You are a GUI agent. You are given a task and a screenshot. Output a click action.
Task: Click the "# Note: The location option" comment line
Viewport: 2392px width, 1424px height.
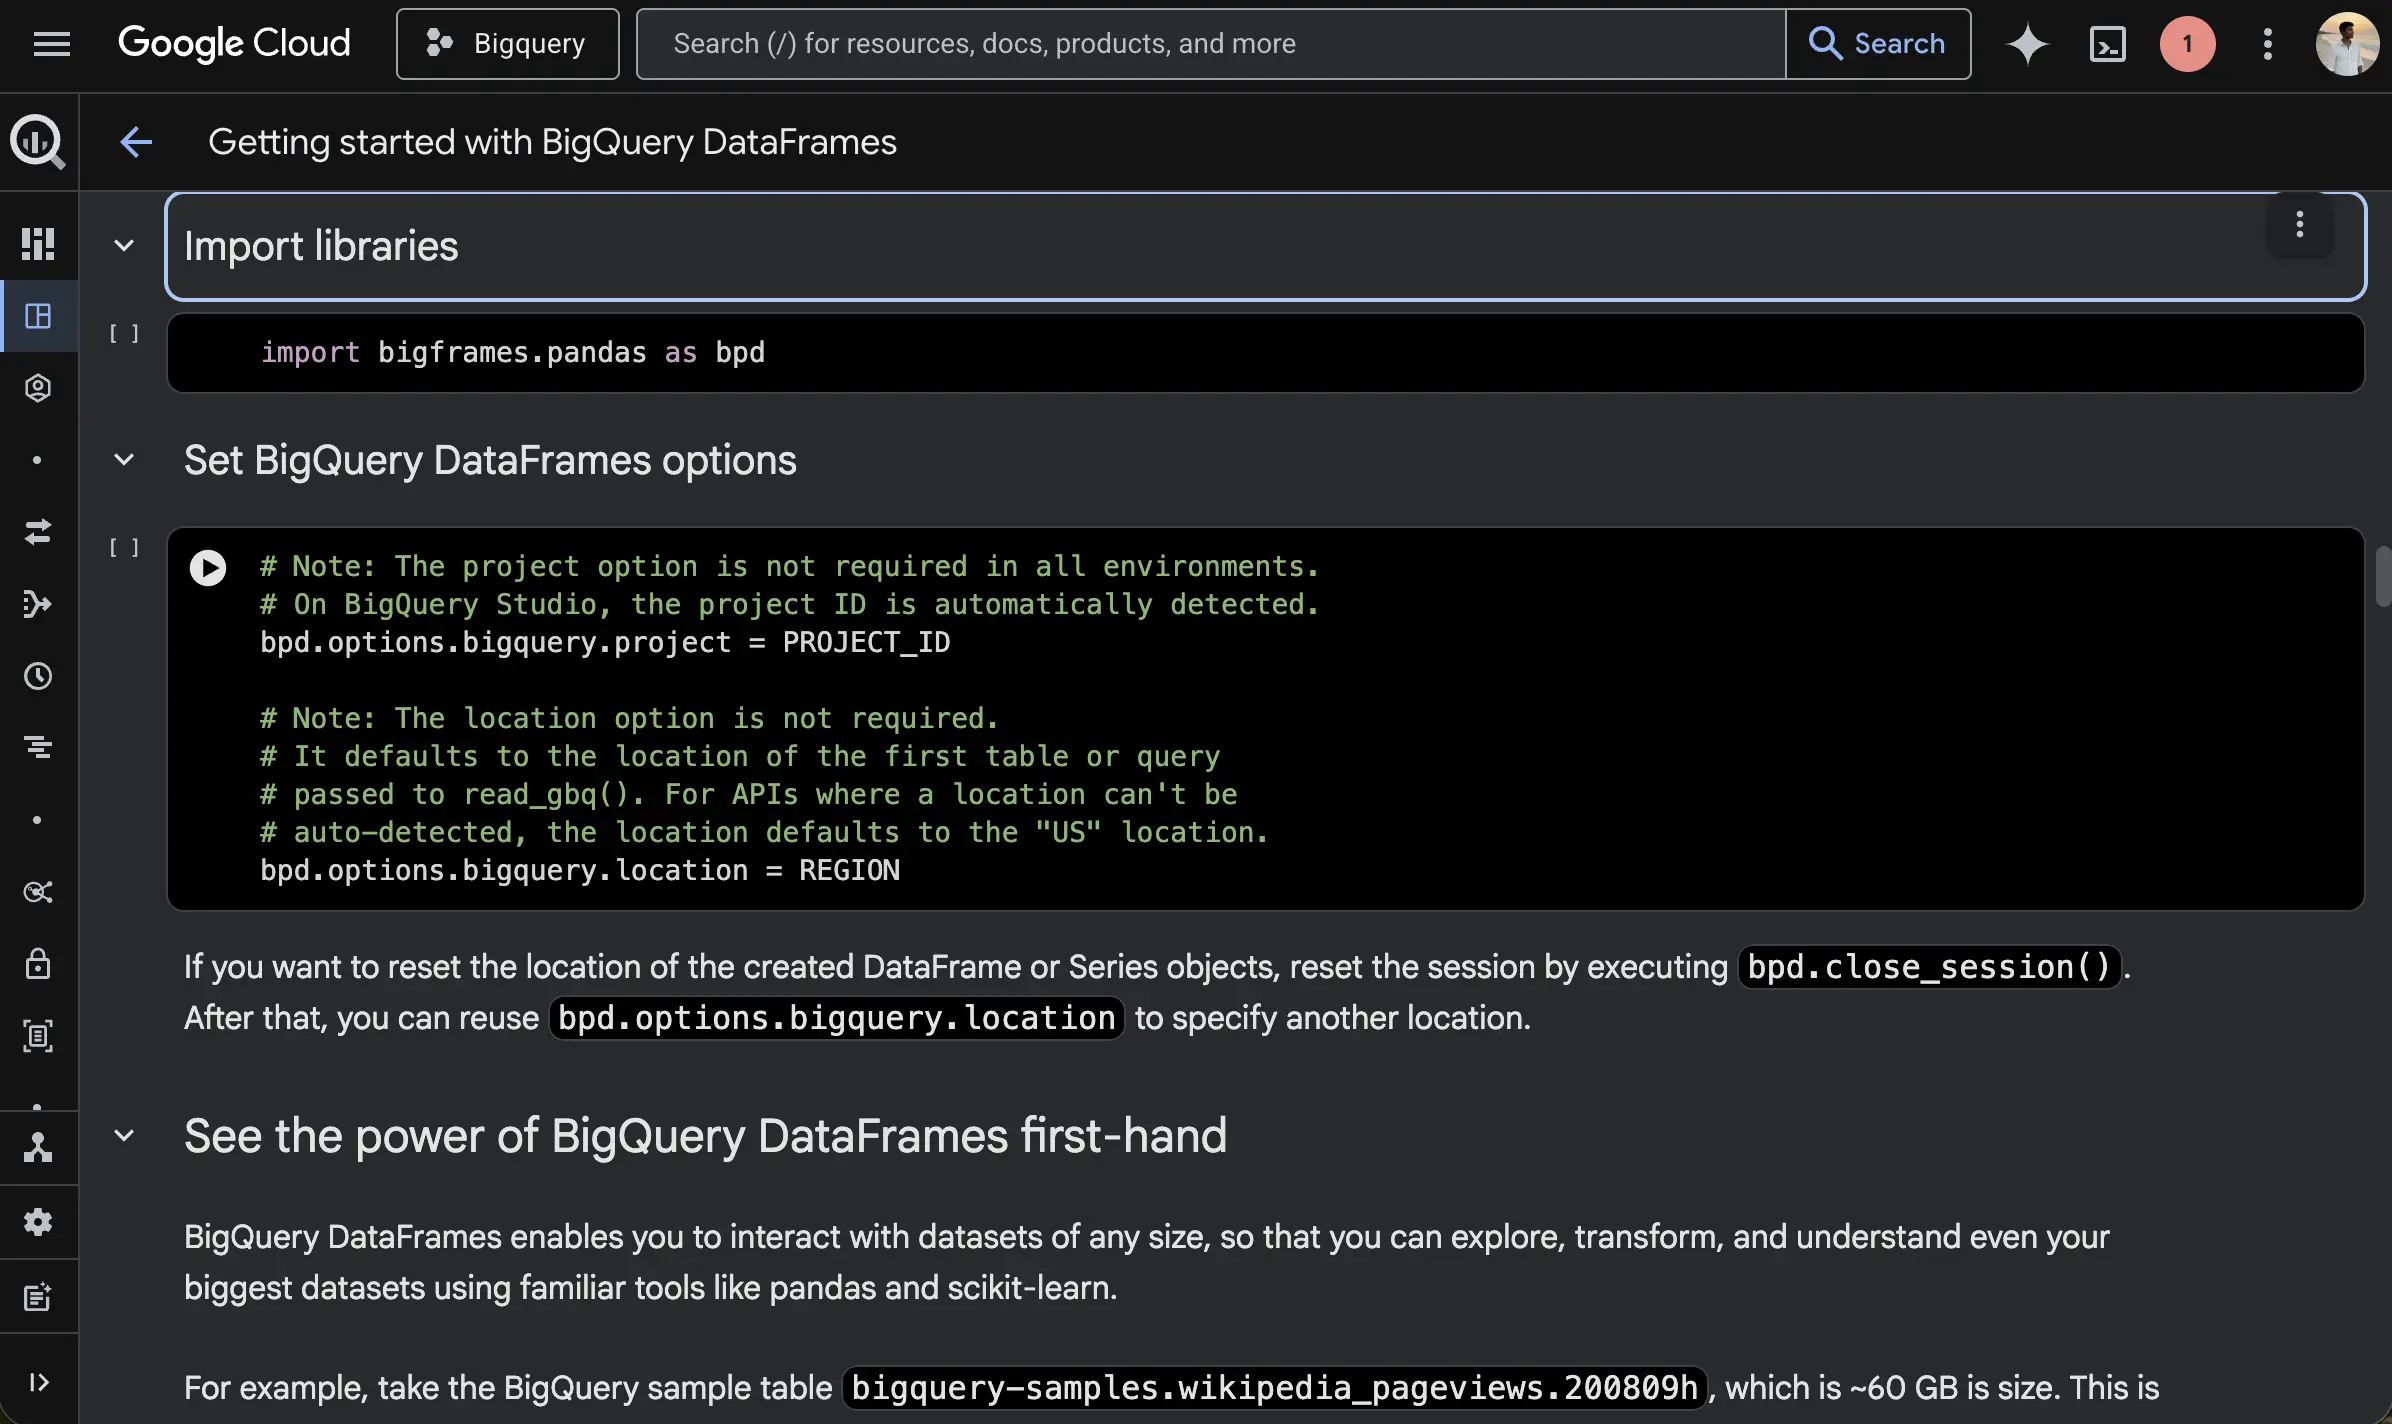click(629, 718)
